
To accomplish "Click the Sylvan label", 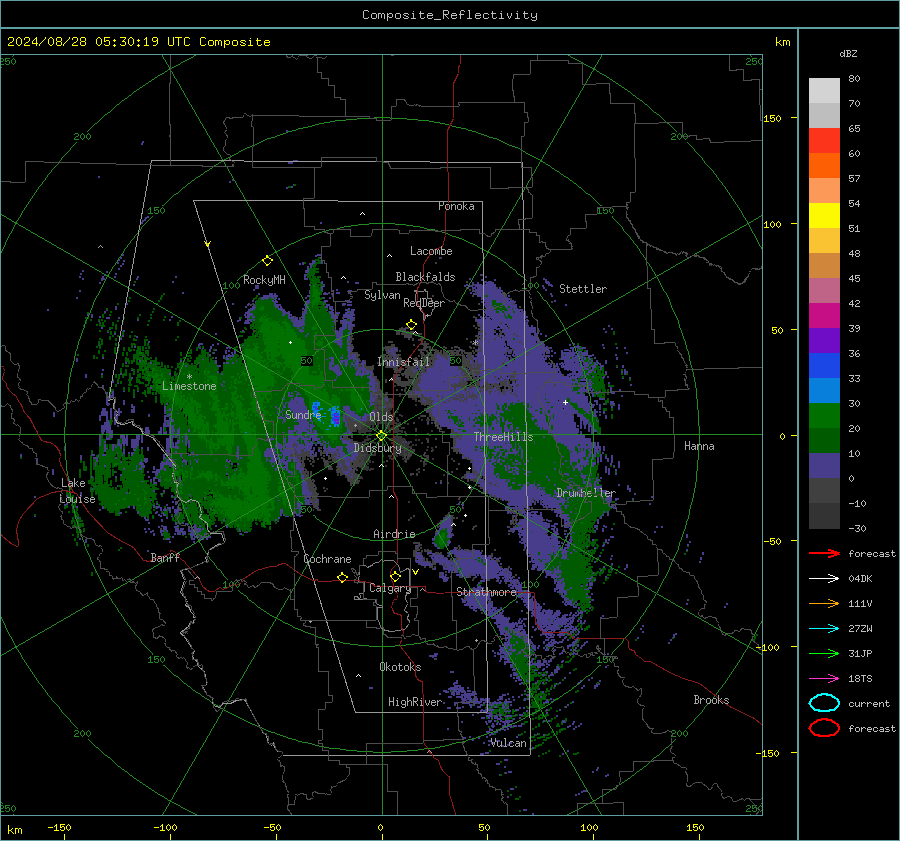I will click(x=382, y=295).
